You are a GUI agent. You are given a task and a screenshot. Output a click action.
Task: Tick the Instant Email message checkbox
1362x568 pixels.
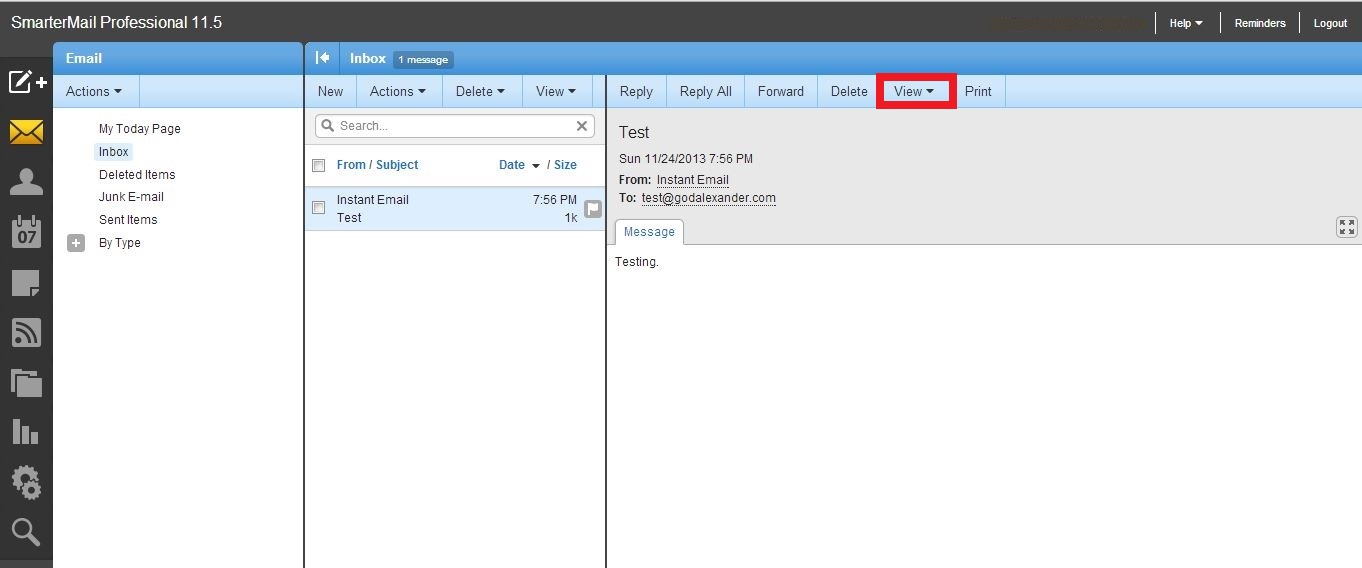click(319, 208)
